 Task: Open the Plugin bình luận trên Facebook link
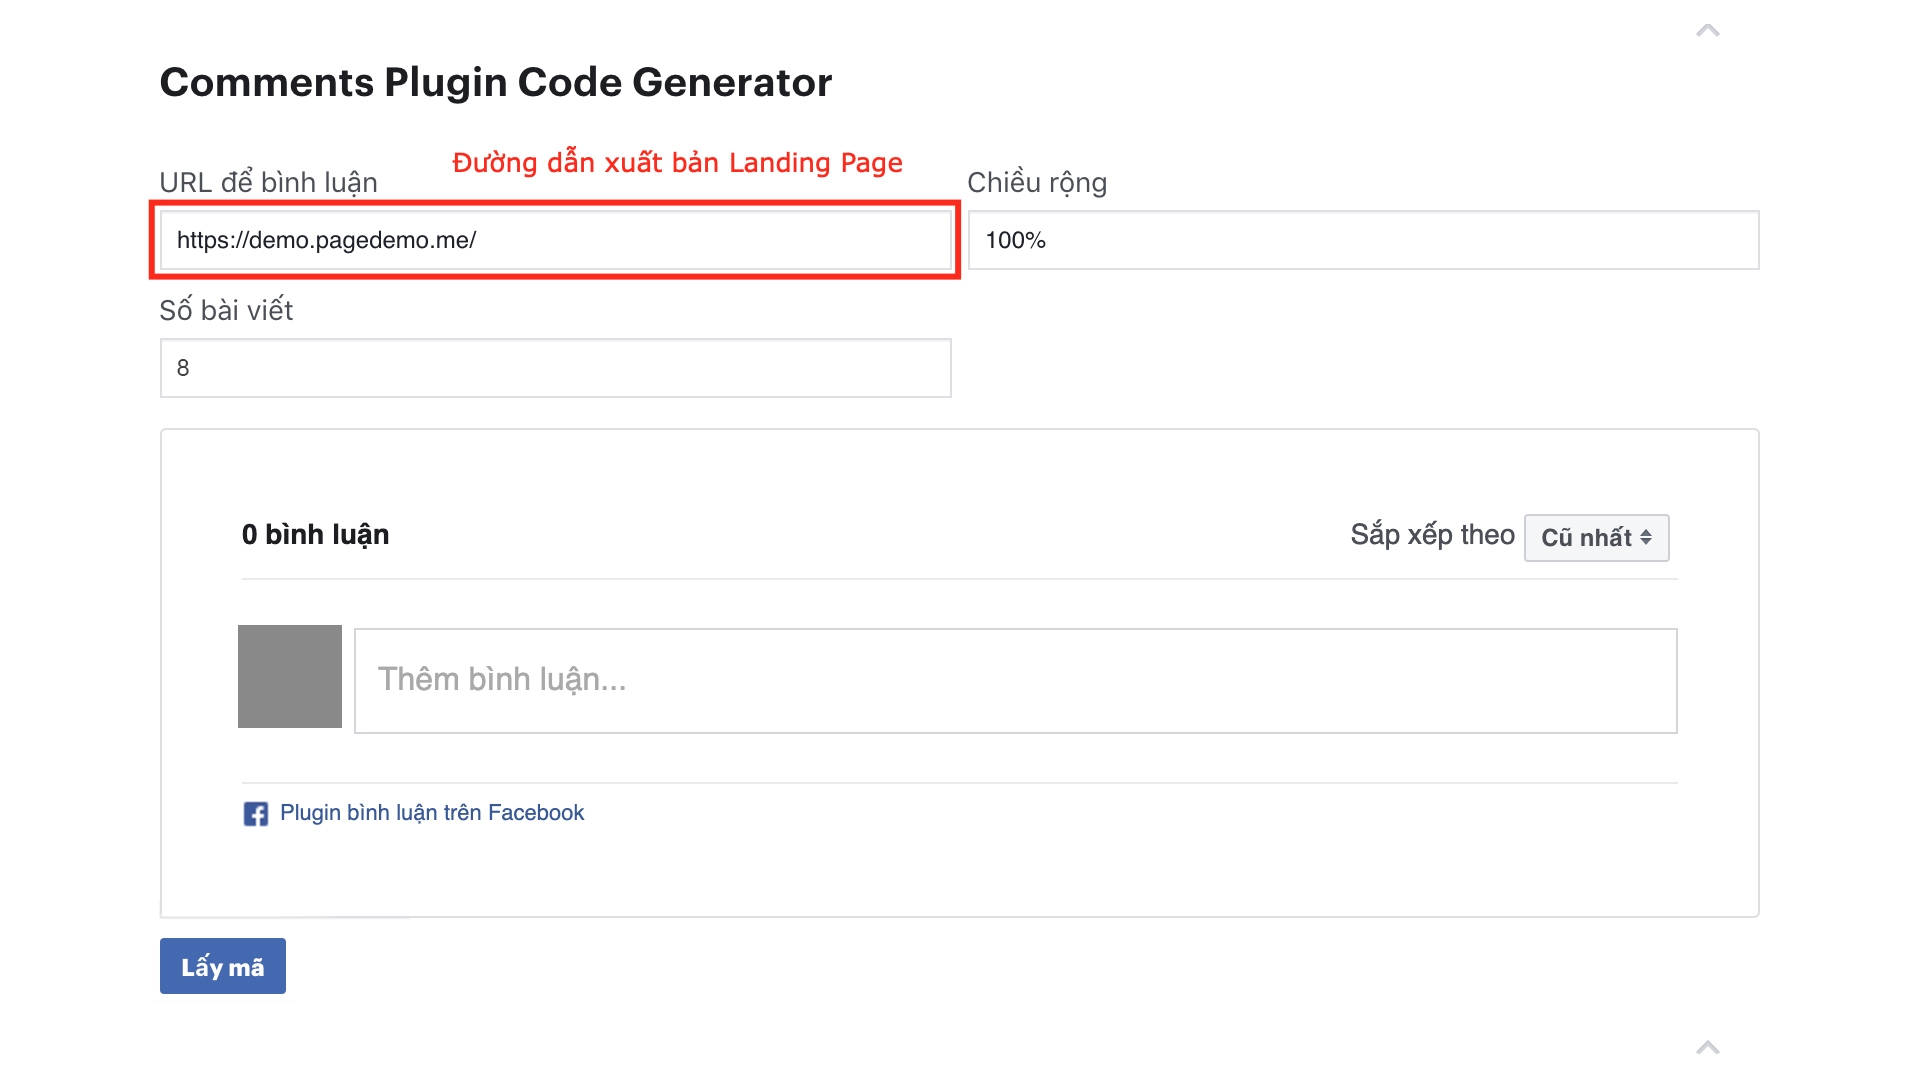[x=431, y=813]
